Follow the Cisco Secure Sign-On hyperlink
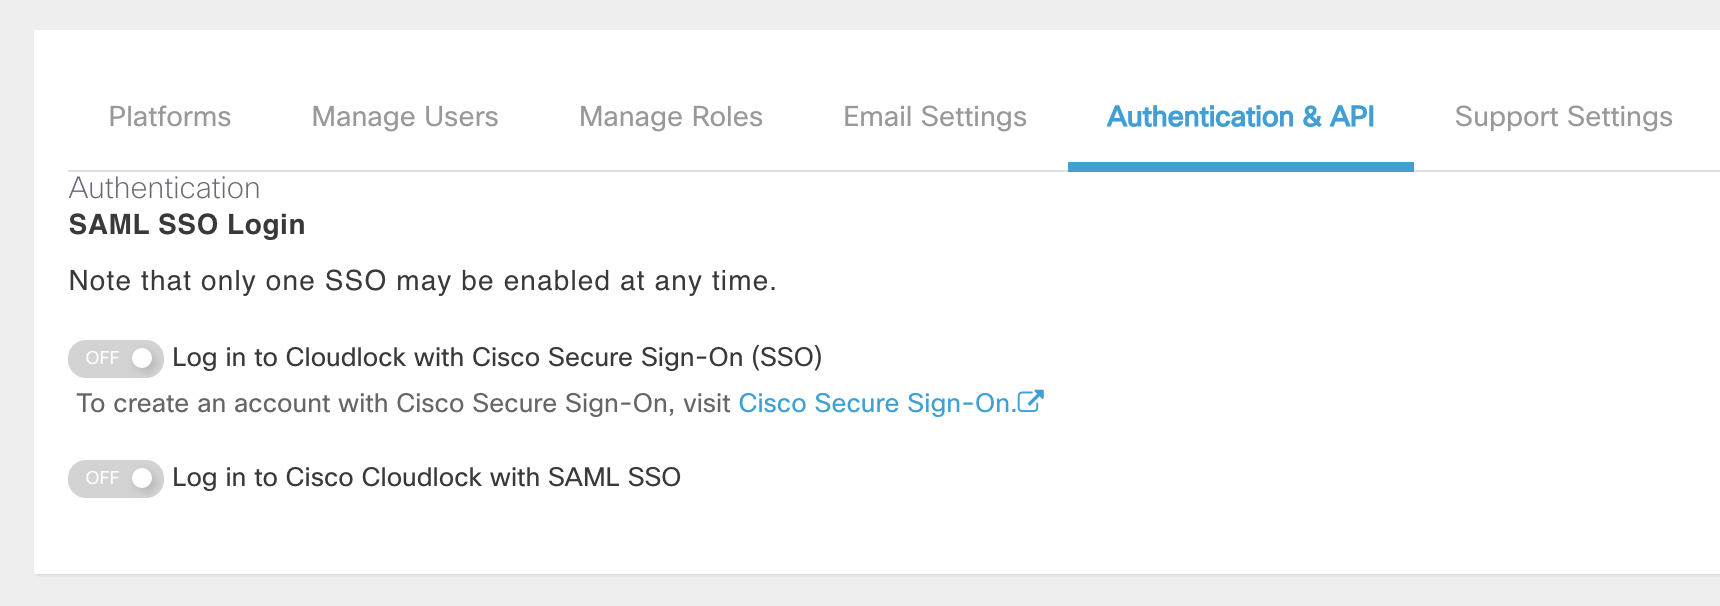Viewport: 1720px width, 606px height. click(875, 403)
